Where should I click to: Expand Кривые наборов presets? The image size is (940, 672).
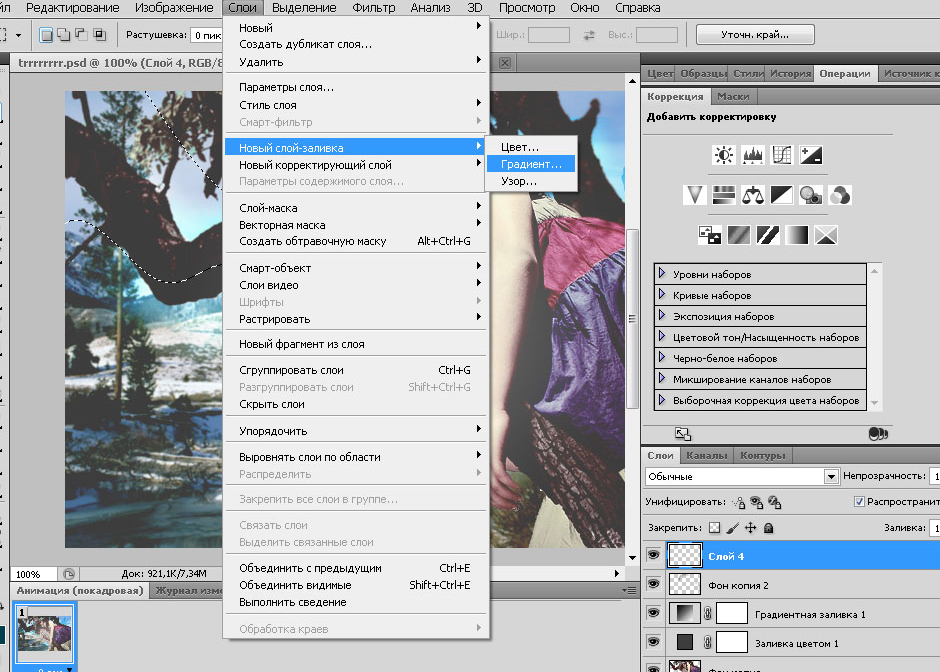[662, 294]
